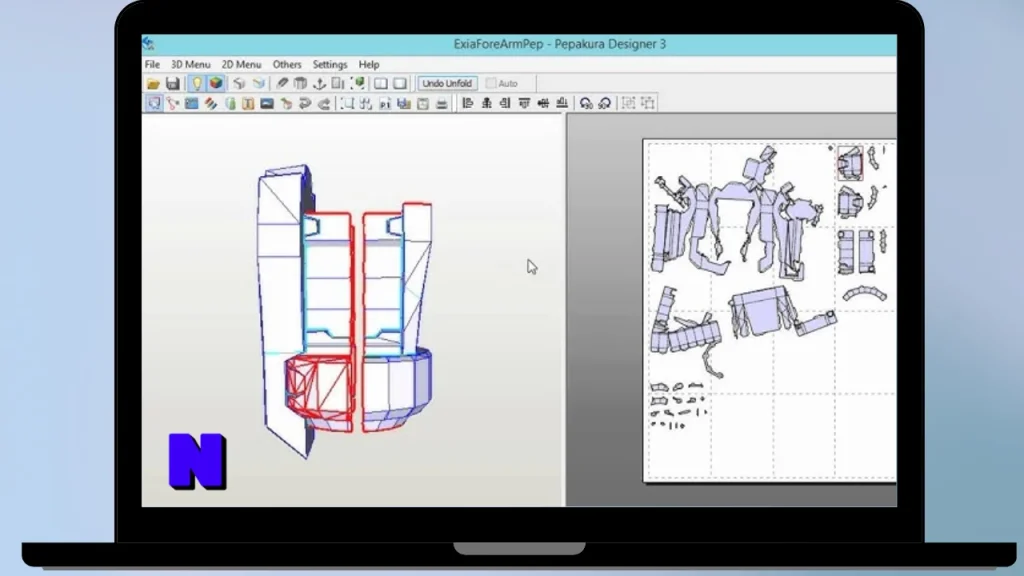Click the second rotate 90 degrees icon

coord(605,103)
